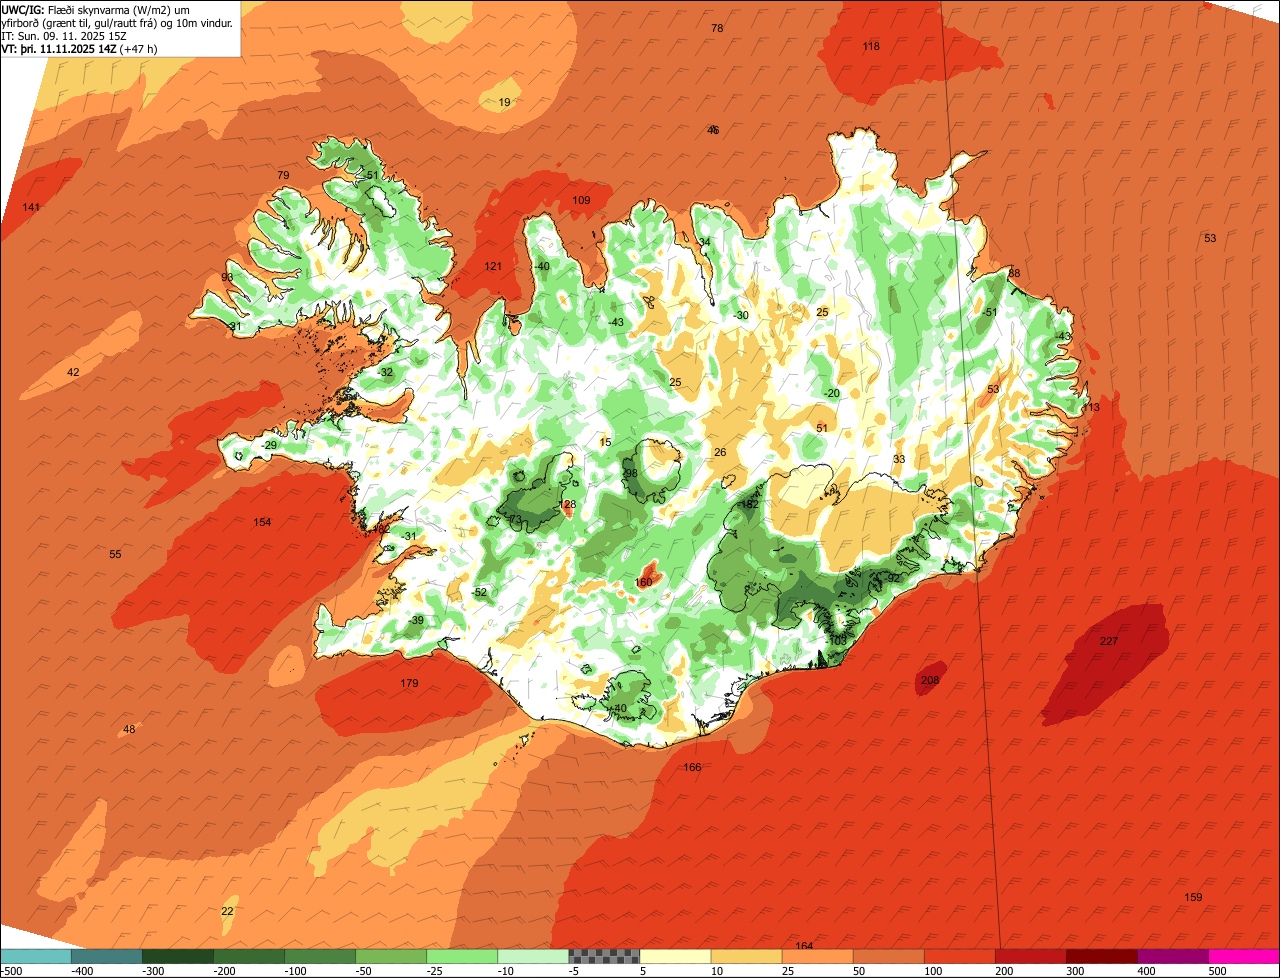Image resolution: width=1280 pixels, height=978 pixels.
Task: Click the value 88 on the northeast coast
Action: pos(1014,273)
